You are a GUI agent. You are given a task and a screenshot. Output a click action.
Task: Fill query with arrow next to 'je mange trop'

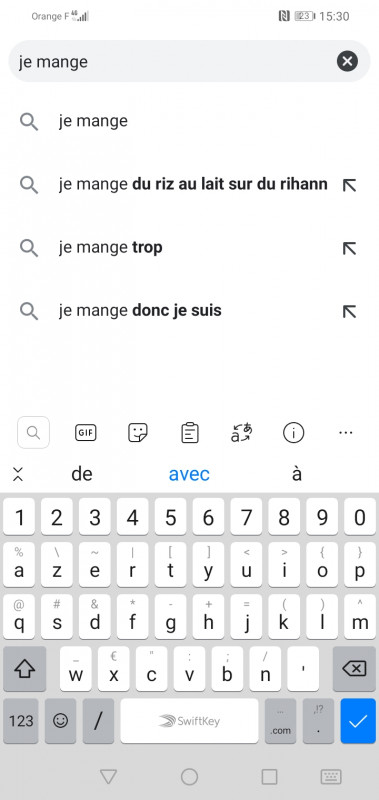pos(349,248)
